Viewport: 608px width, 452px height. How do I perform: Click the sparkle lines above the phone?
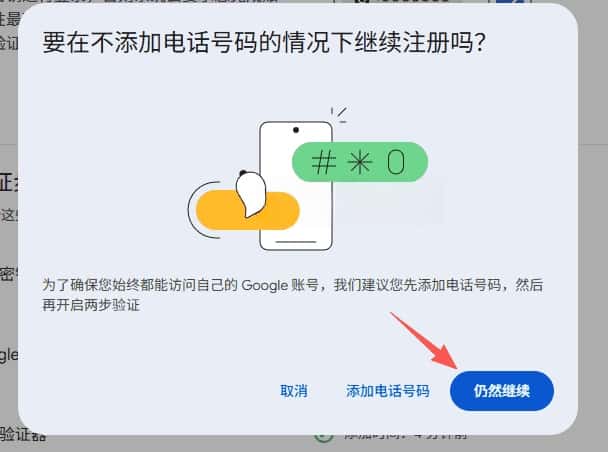tap(339, 115)
